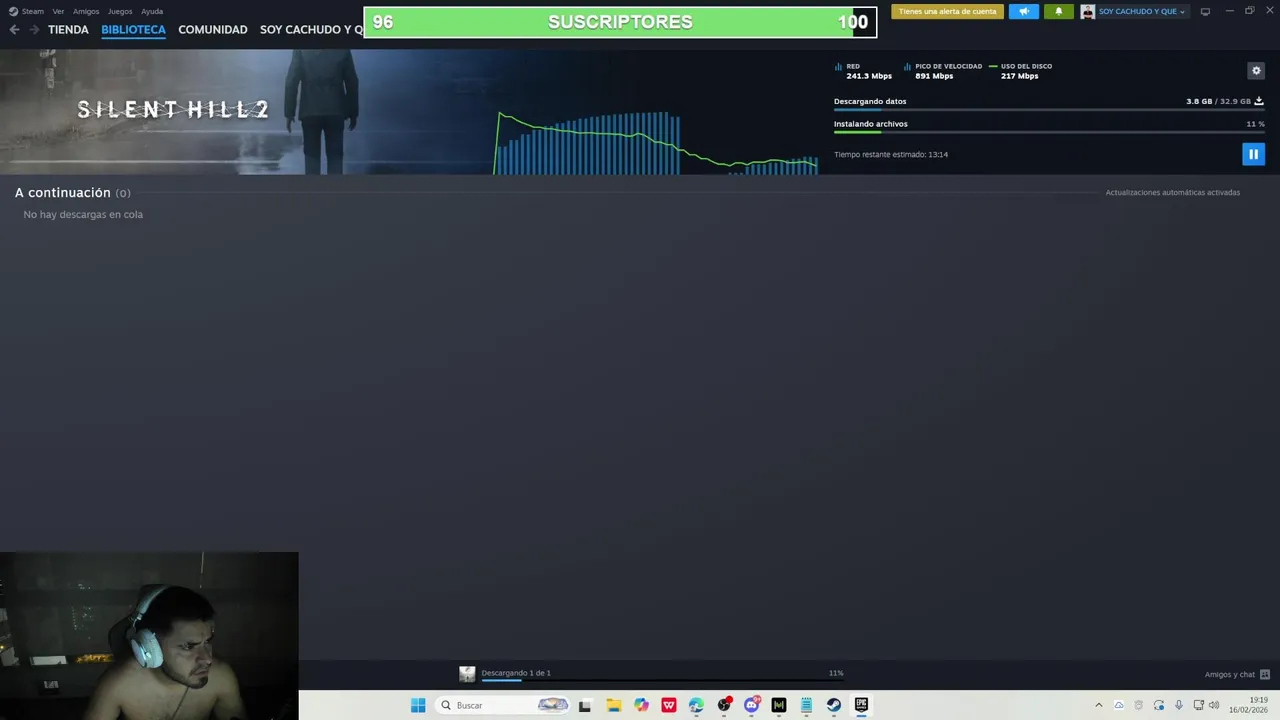Open the black M app in taskbar
Screen dimensions: 1280x720
[x=779, y=705]
